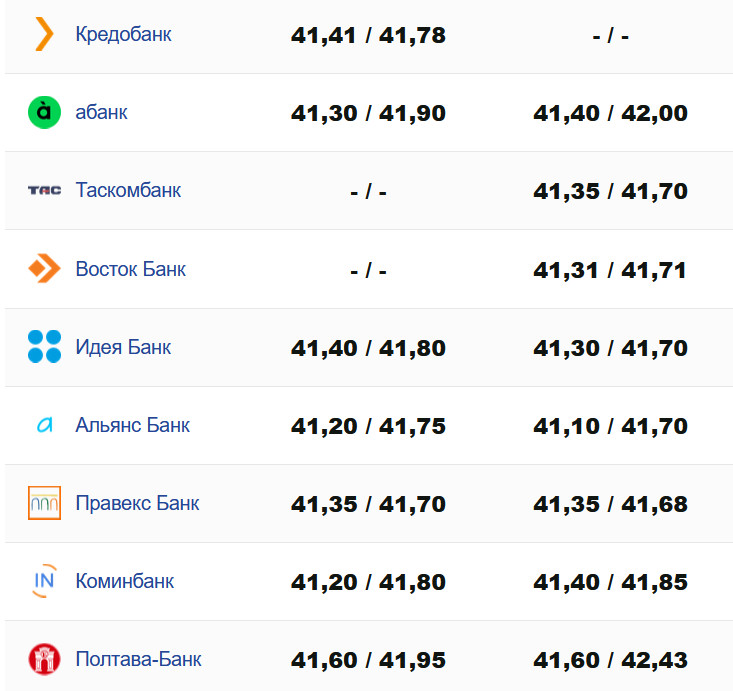Image resolution: width=733 pixels, height=691 pixels.
Task: Click the Правекс Банк orange square logo
Action: click(44, 503)
